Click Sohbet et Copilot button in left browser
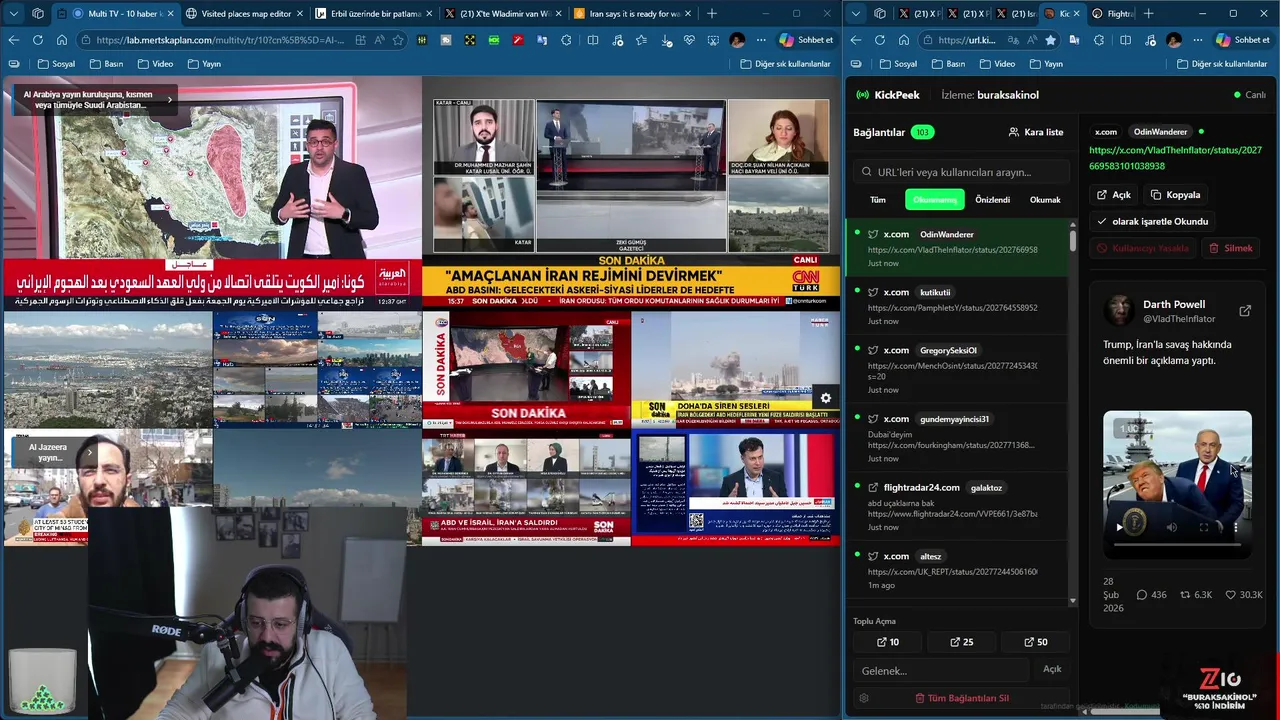 click(806, 40)
